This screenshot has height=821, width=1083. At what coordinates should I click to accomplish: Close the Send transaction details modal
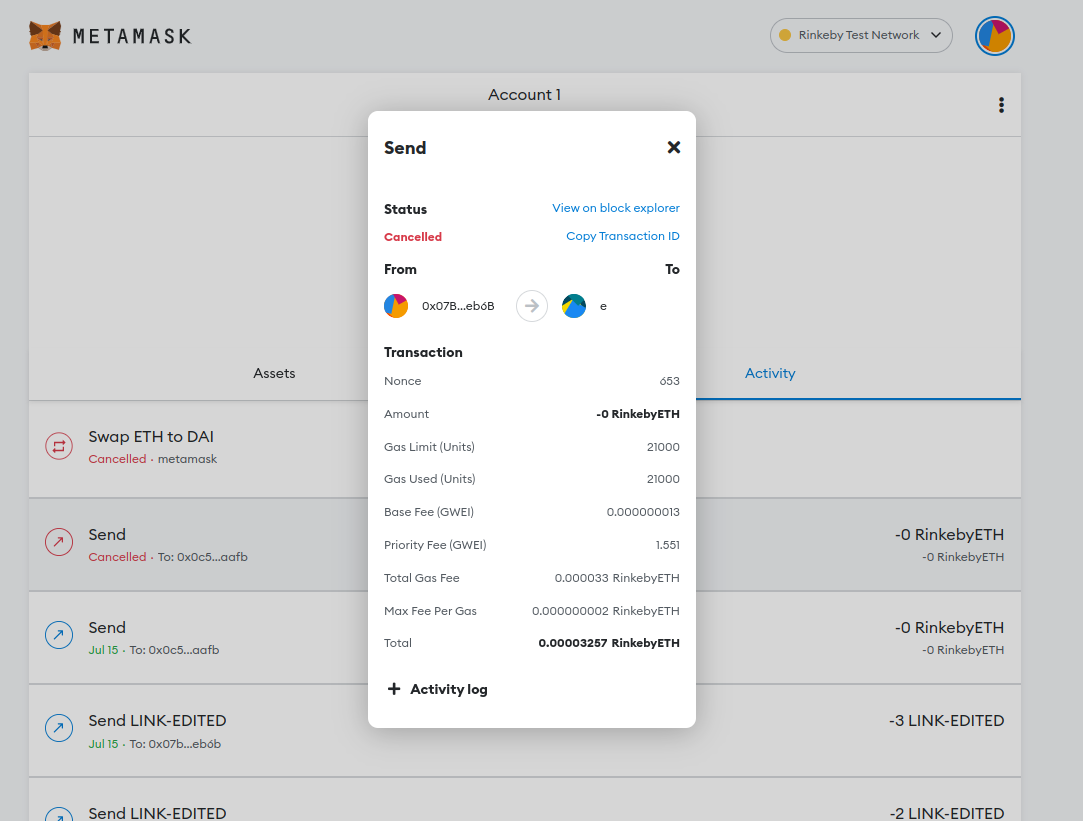[673, 147]
